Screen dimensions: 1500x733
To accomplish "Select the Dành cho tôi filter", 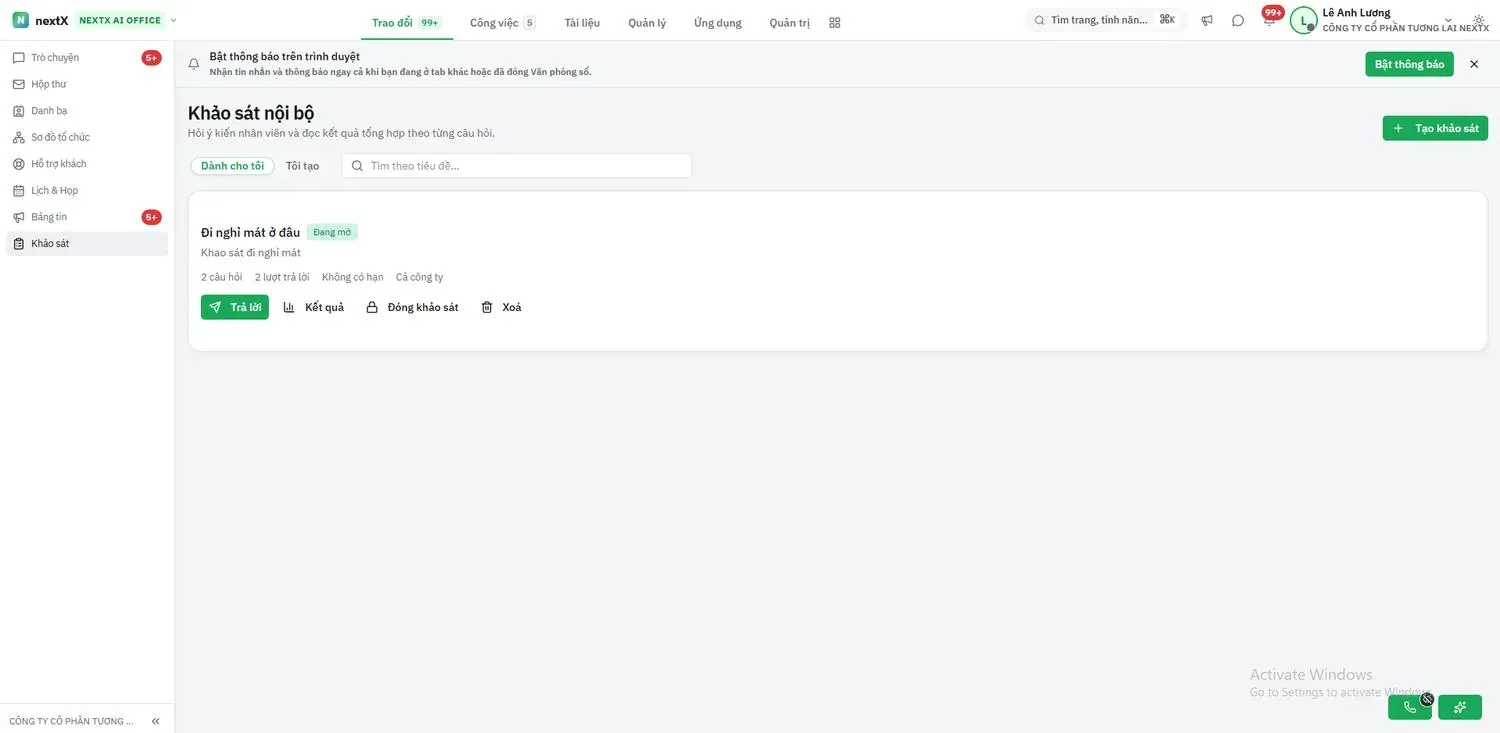I will [x=232, y=166].
